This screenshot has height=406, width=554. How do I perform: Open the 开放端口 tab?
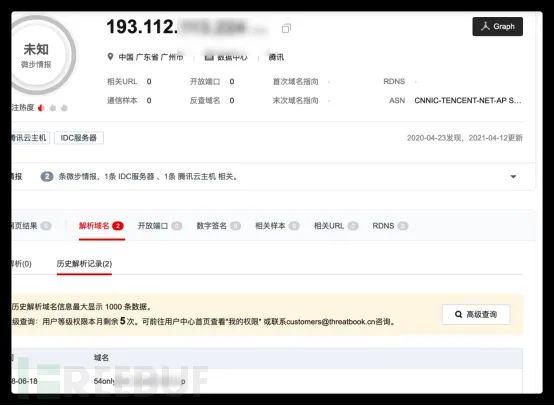(160, 226)
